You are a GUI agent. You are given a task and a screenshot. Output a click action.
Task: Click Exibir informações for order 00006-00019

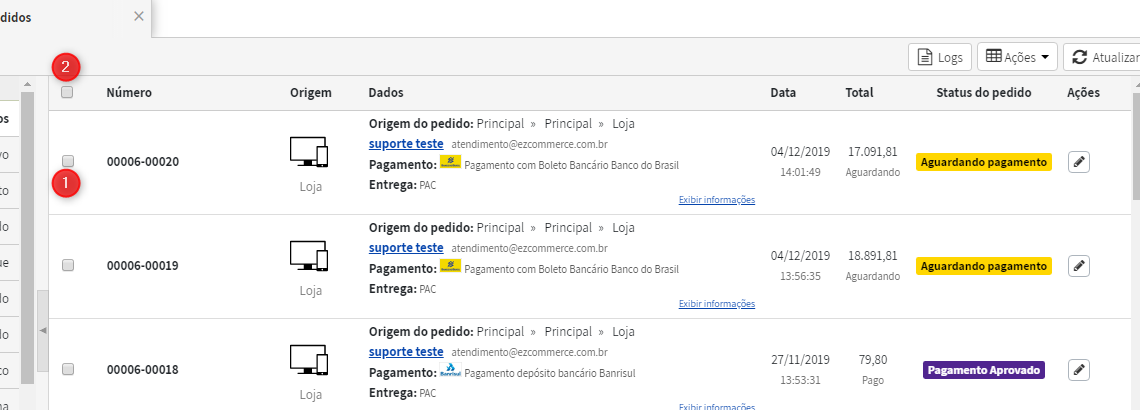click(x=717, y=303)
